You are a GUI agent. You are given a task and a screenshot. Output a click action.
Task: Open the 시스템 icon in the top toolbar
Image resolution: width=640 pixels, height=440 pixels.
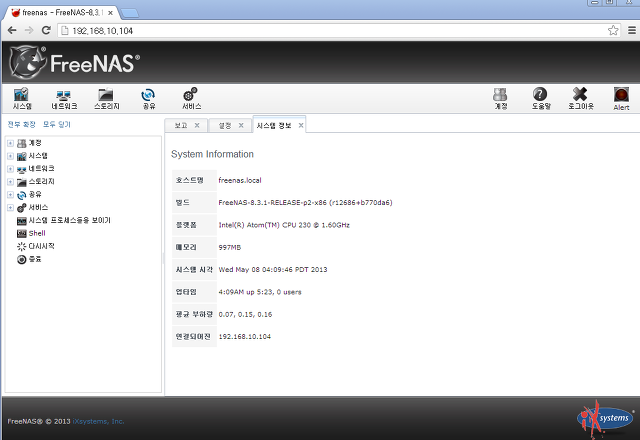[x=22, y=99]
